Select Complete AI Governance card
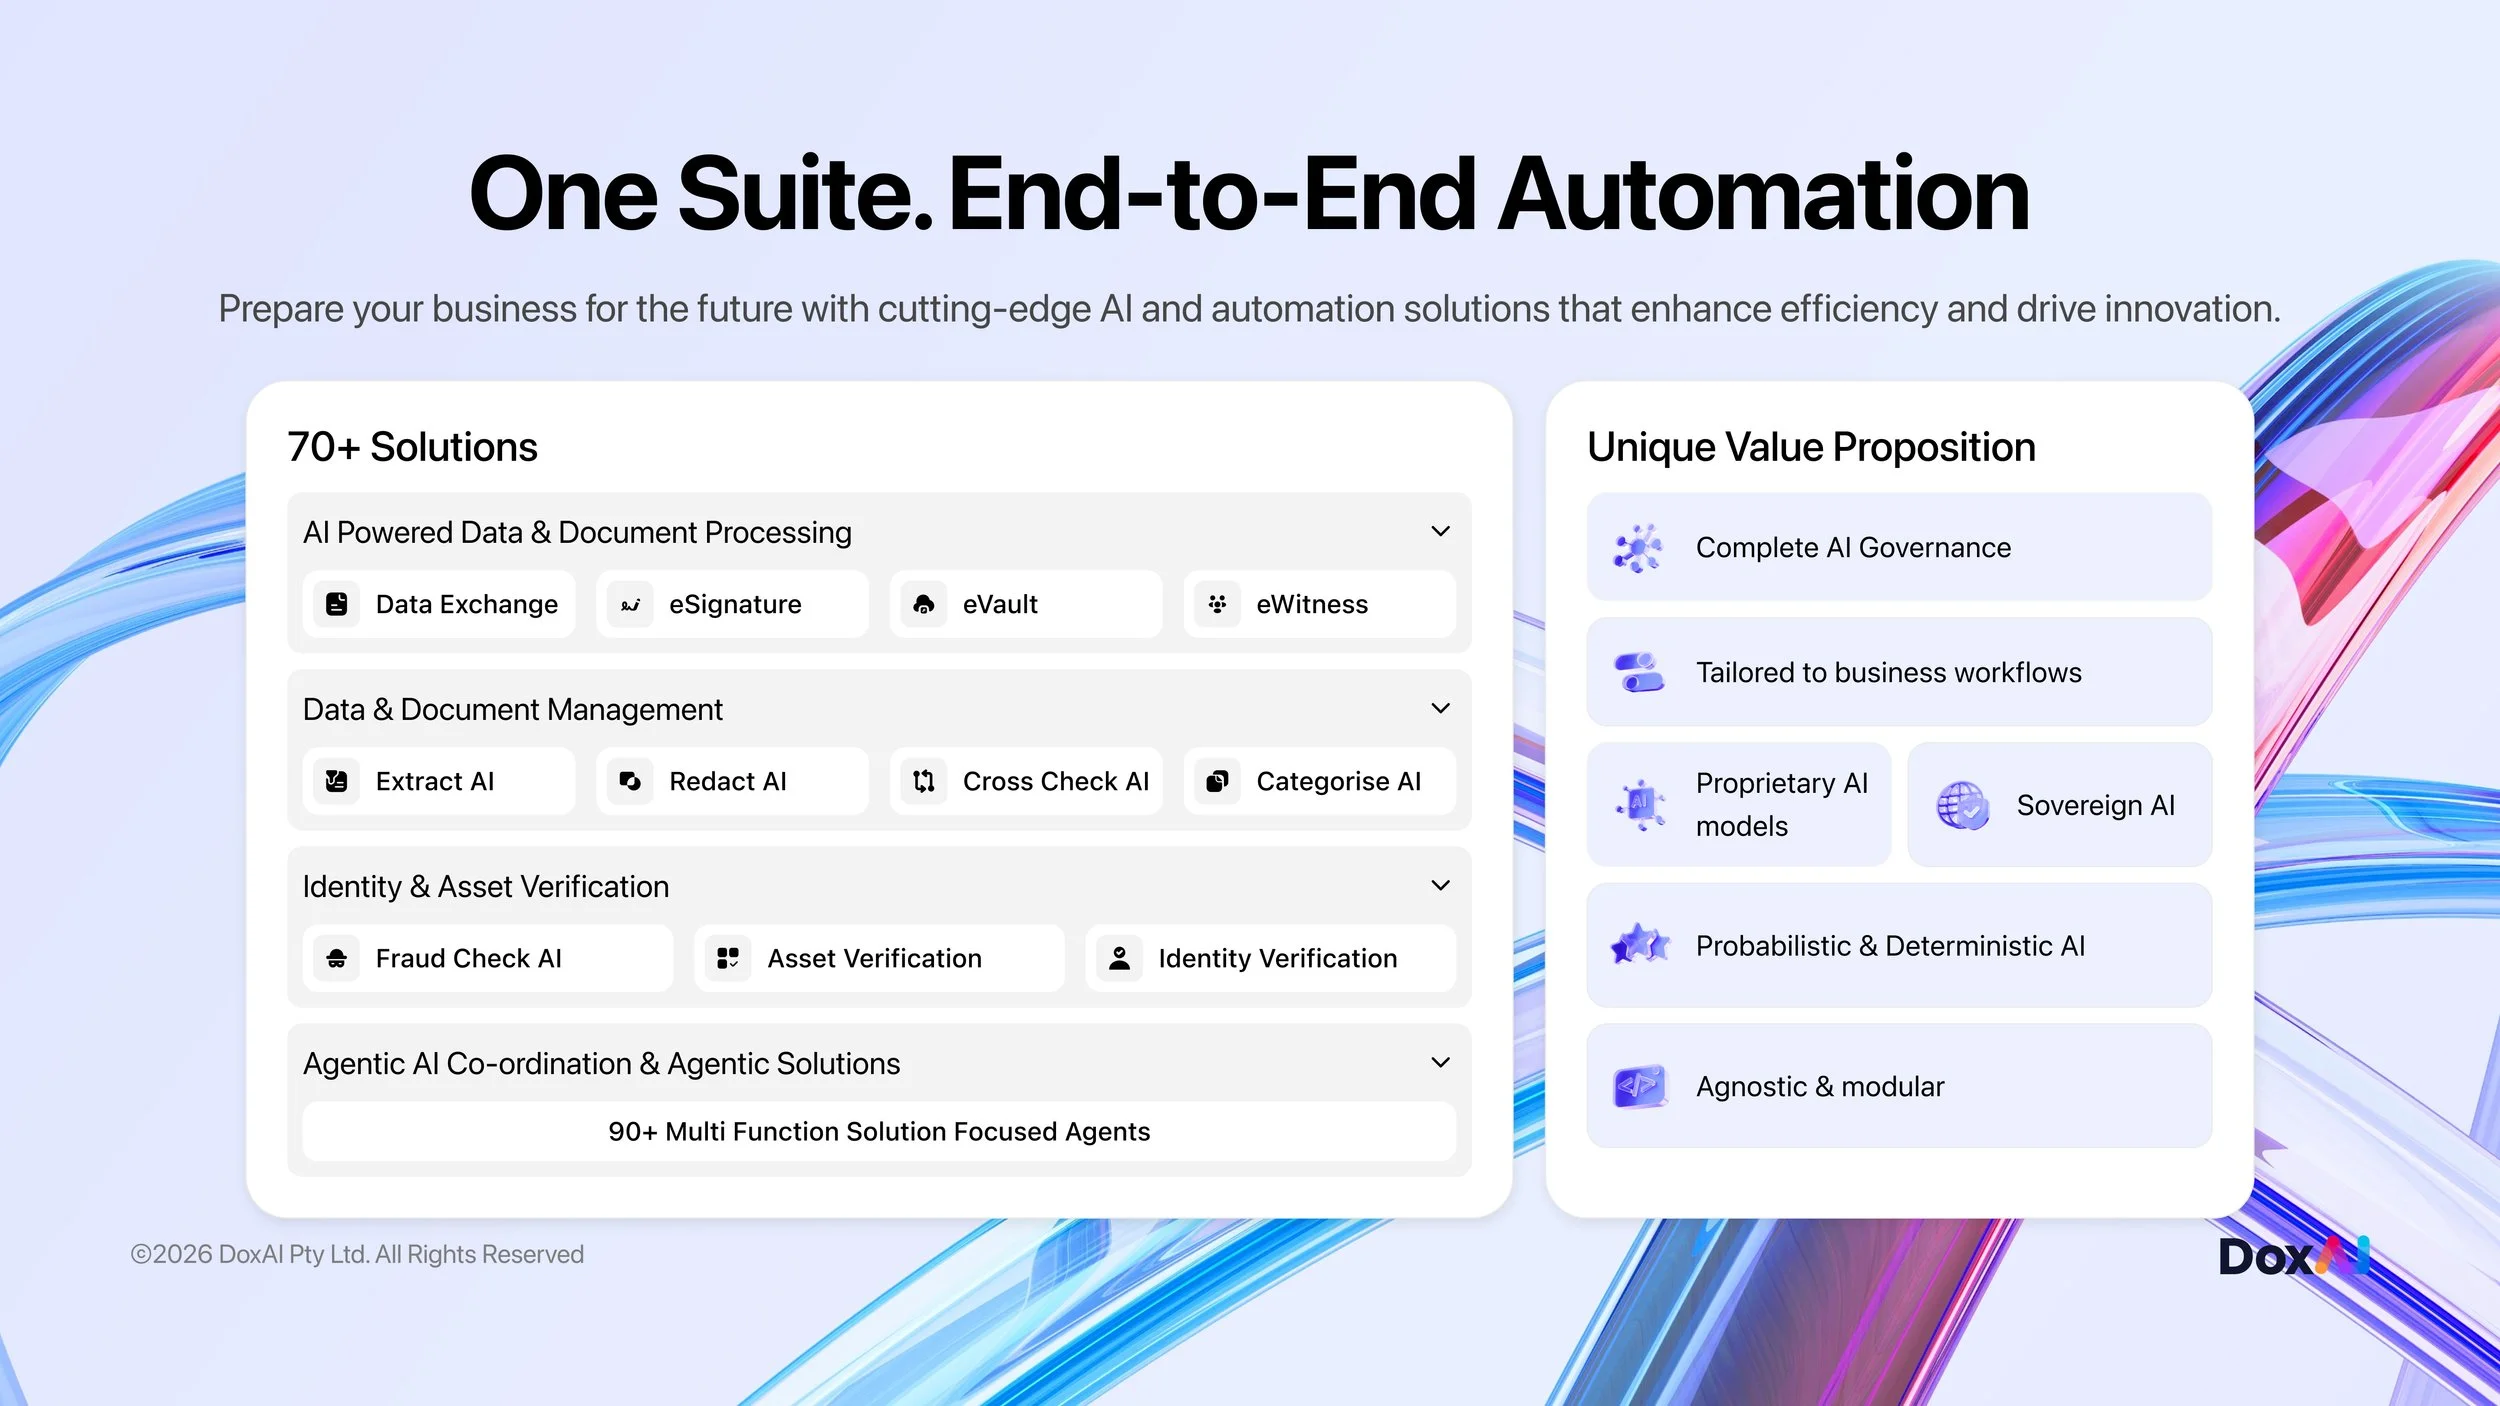Image resolution: width=2500 pixels, height=1406 pixels. (x=1898, y=547)
